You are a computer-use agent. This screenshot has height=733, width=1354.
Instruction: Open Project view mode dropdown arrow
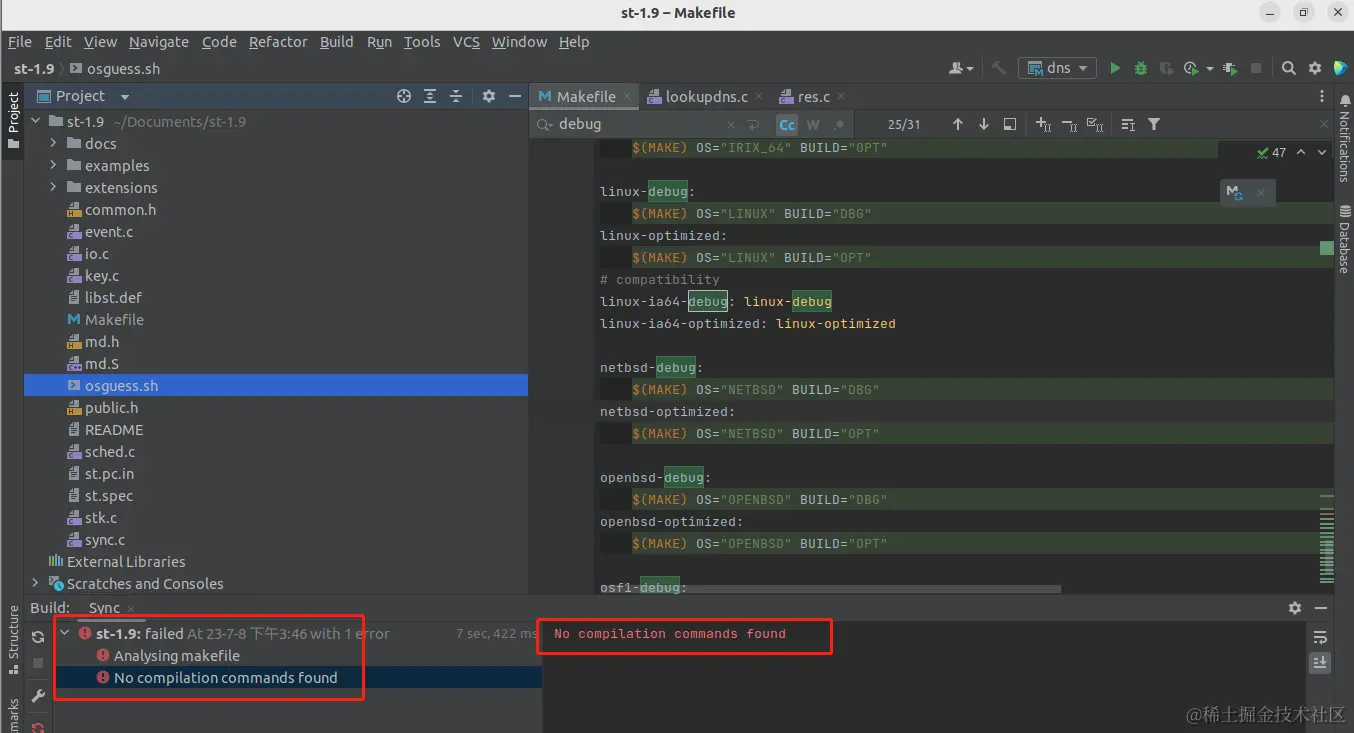(125, 97)
